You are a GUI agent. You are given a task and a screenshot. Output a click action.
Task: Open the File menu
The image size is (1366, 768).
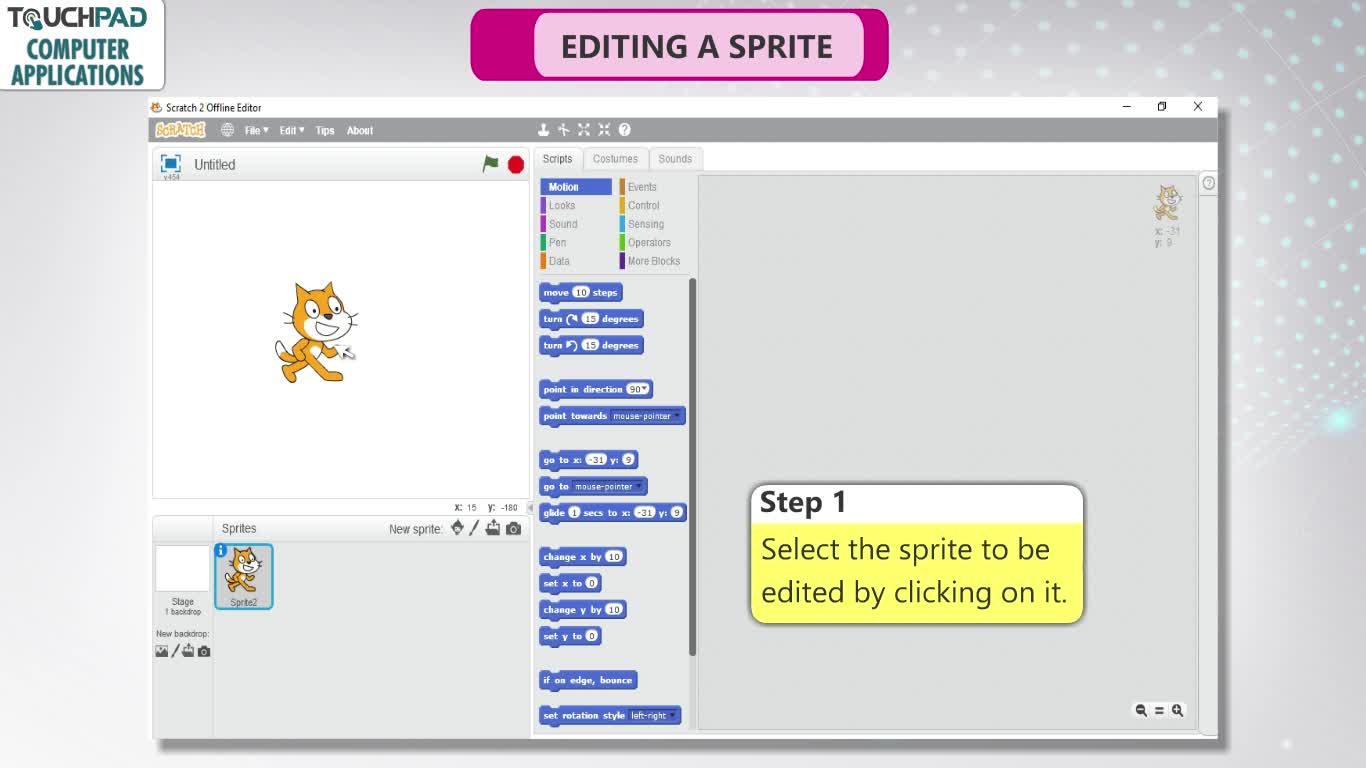[256, 130]
